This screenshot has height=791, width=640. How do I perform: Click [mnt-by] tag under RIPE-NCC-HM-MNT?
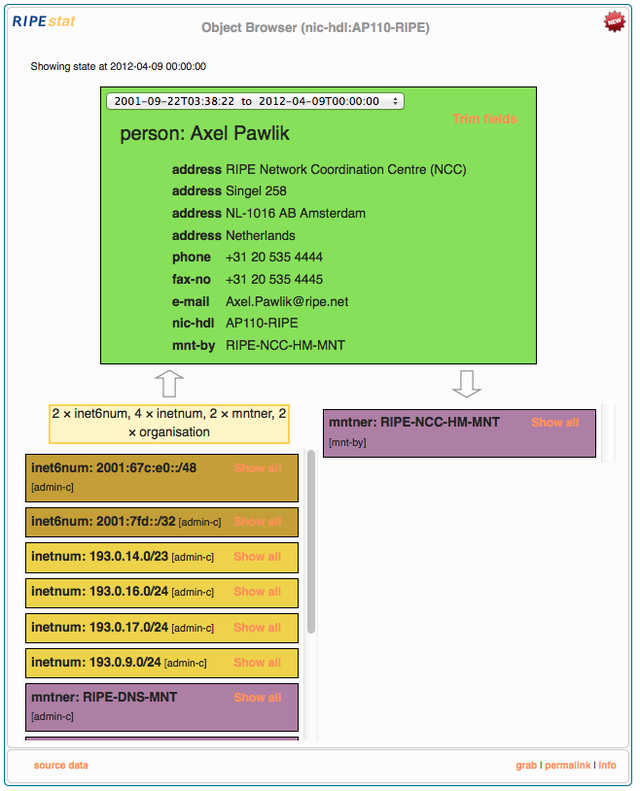click(x=347, y=443)
